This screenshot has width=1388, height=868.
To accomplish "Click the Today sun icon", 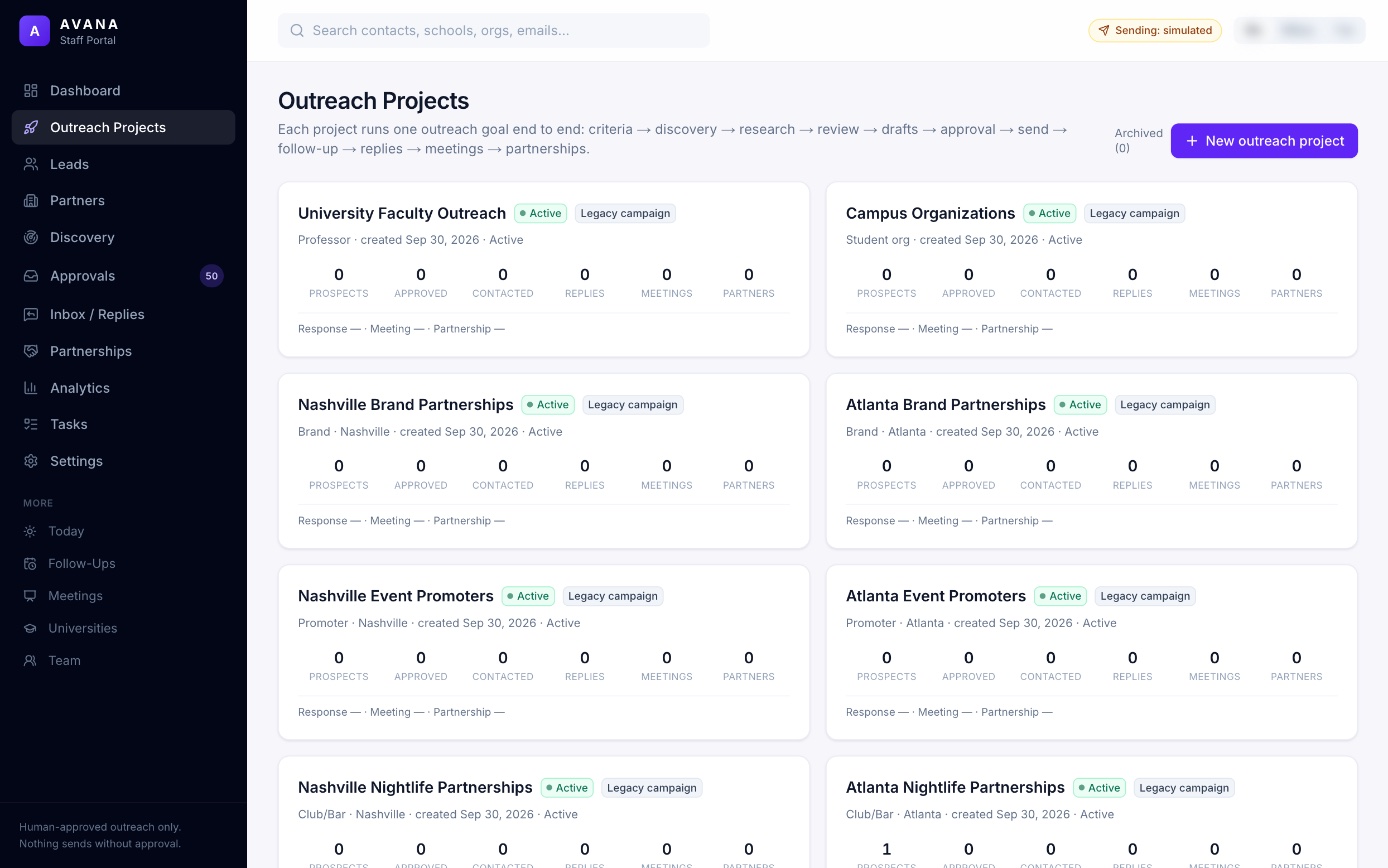I will 30,531.
